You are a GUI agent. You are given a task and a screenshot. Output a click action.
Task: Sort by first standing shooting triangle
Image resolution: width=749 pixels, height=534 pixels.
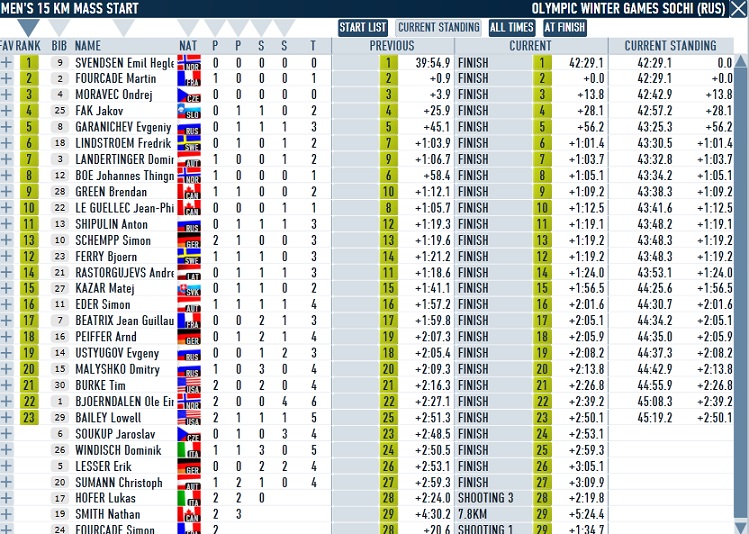tap(261, 27)
